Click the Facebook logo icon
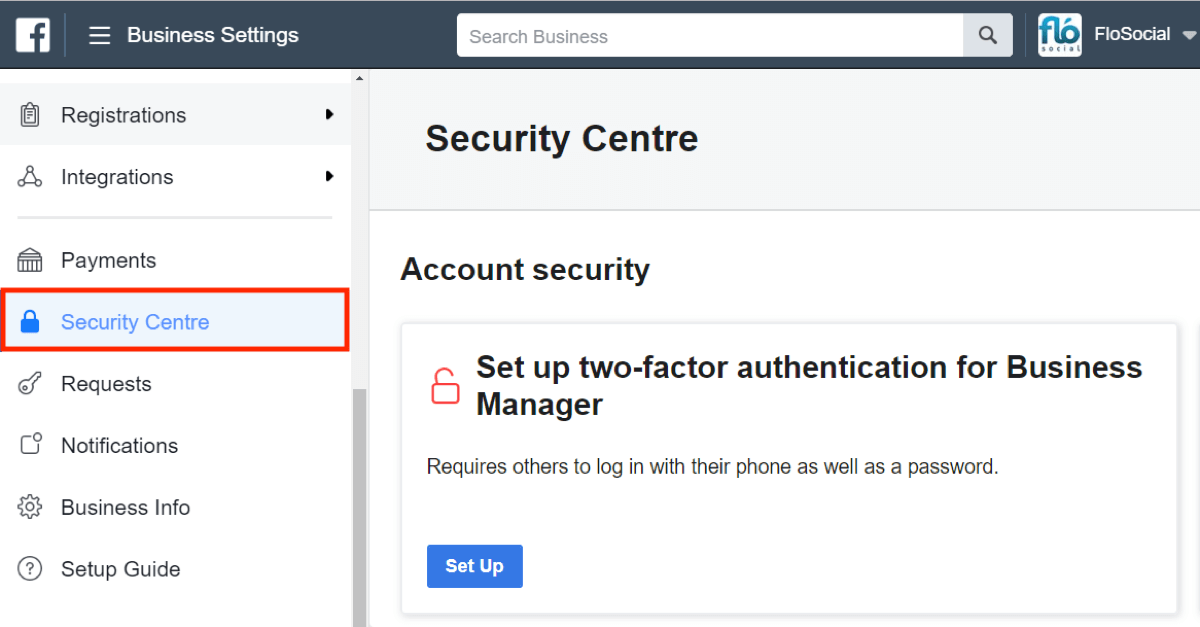 (x=32, y=36)
